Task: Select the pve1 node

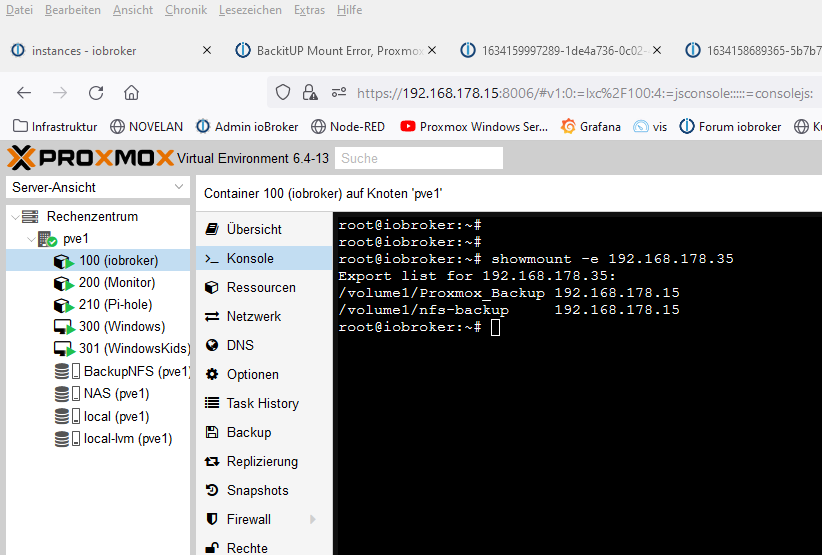Action: 76,239
